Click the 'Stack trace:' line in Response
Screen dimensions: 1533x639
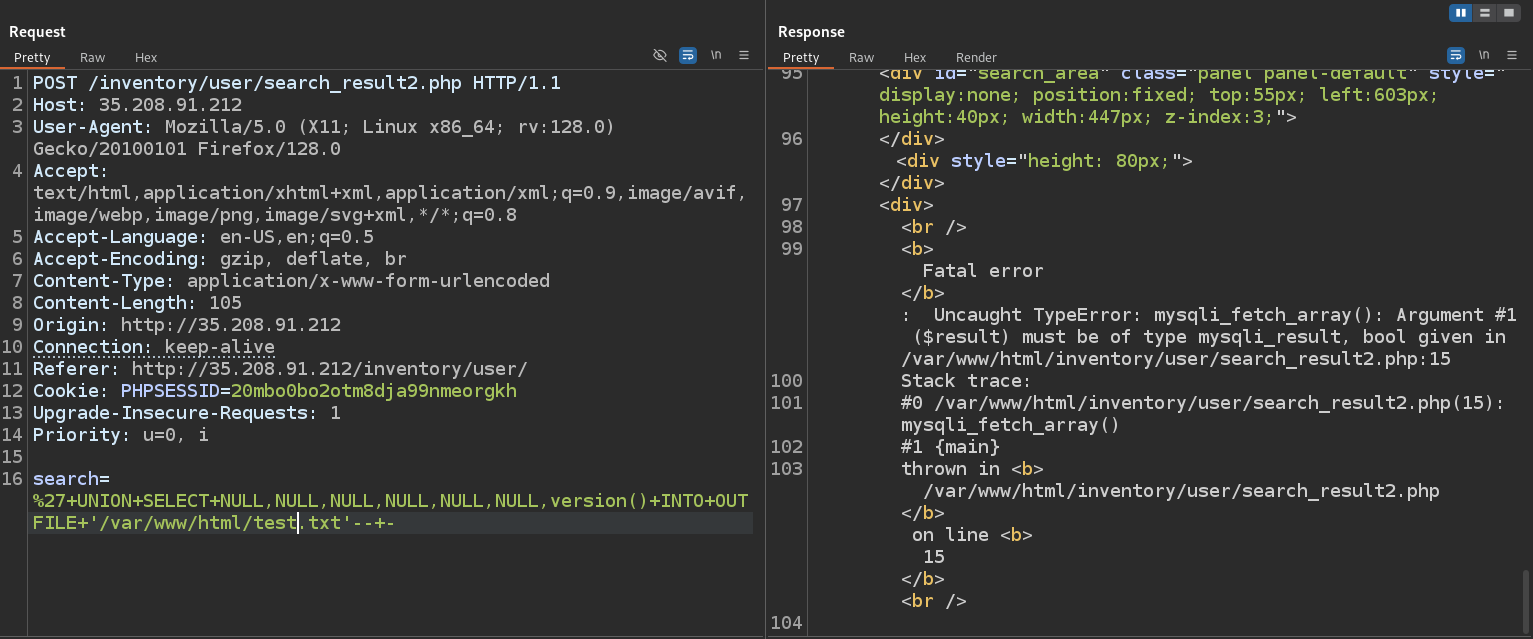(x=967, y=380)
